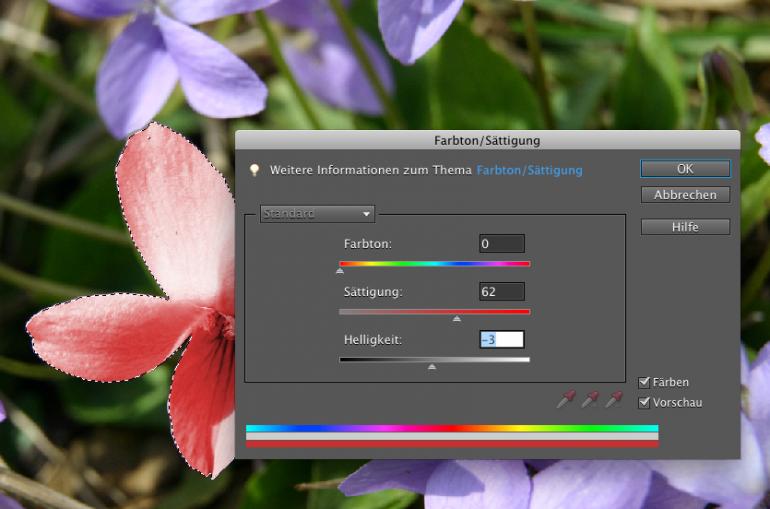
Task: Click the Sättigung slider handle
Action: coord(457,319)
